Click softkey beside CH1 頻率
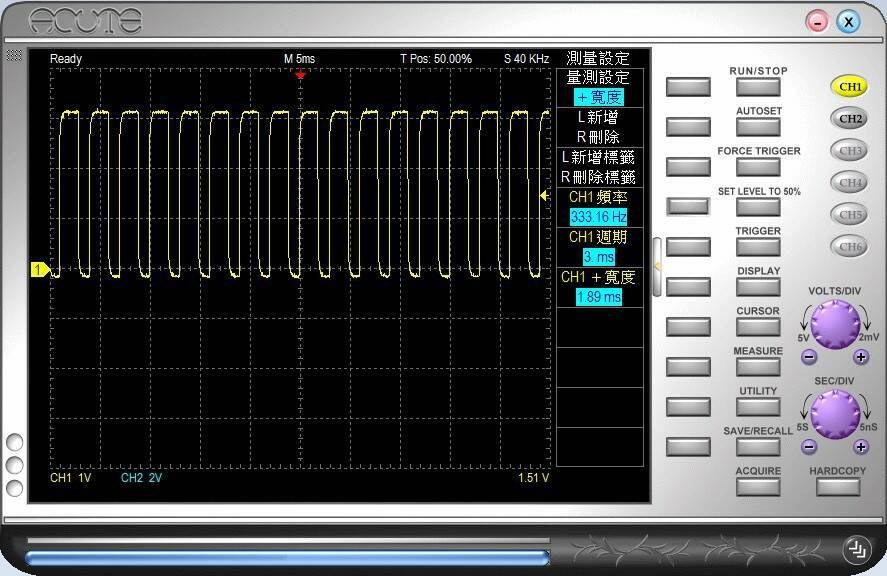The image size is (887, 576). [x=688, y=207]
